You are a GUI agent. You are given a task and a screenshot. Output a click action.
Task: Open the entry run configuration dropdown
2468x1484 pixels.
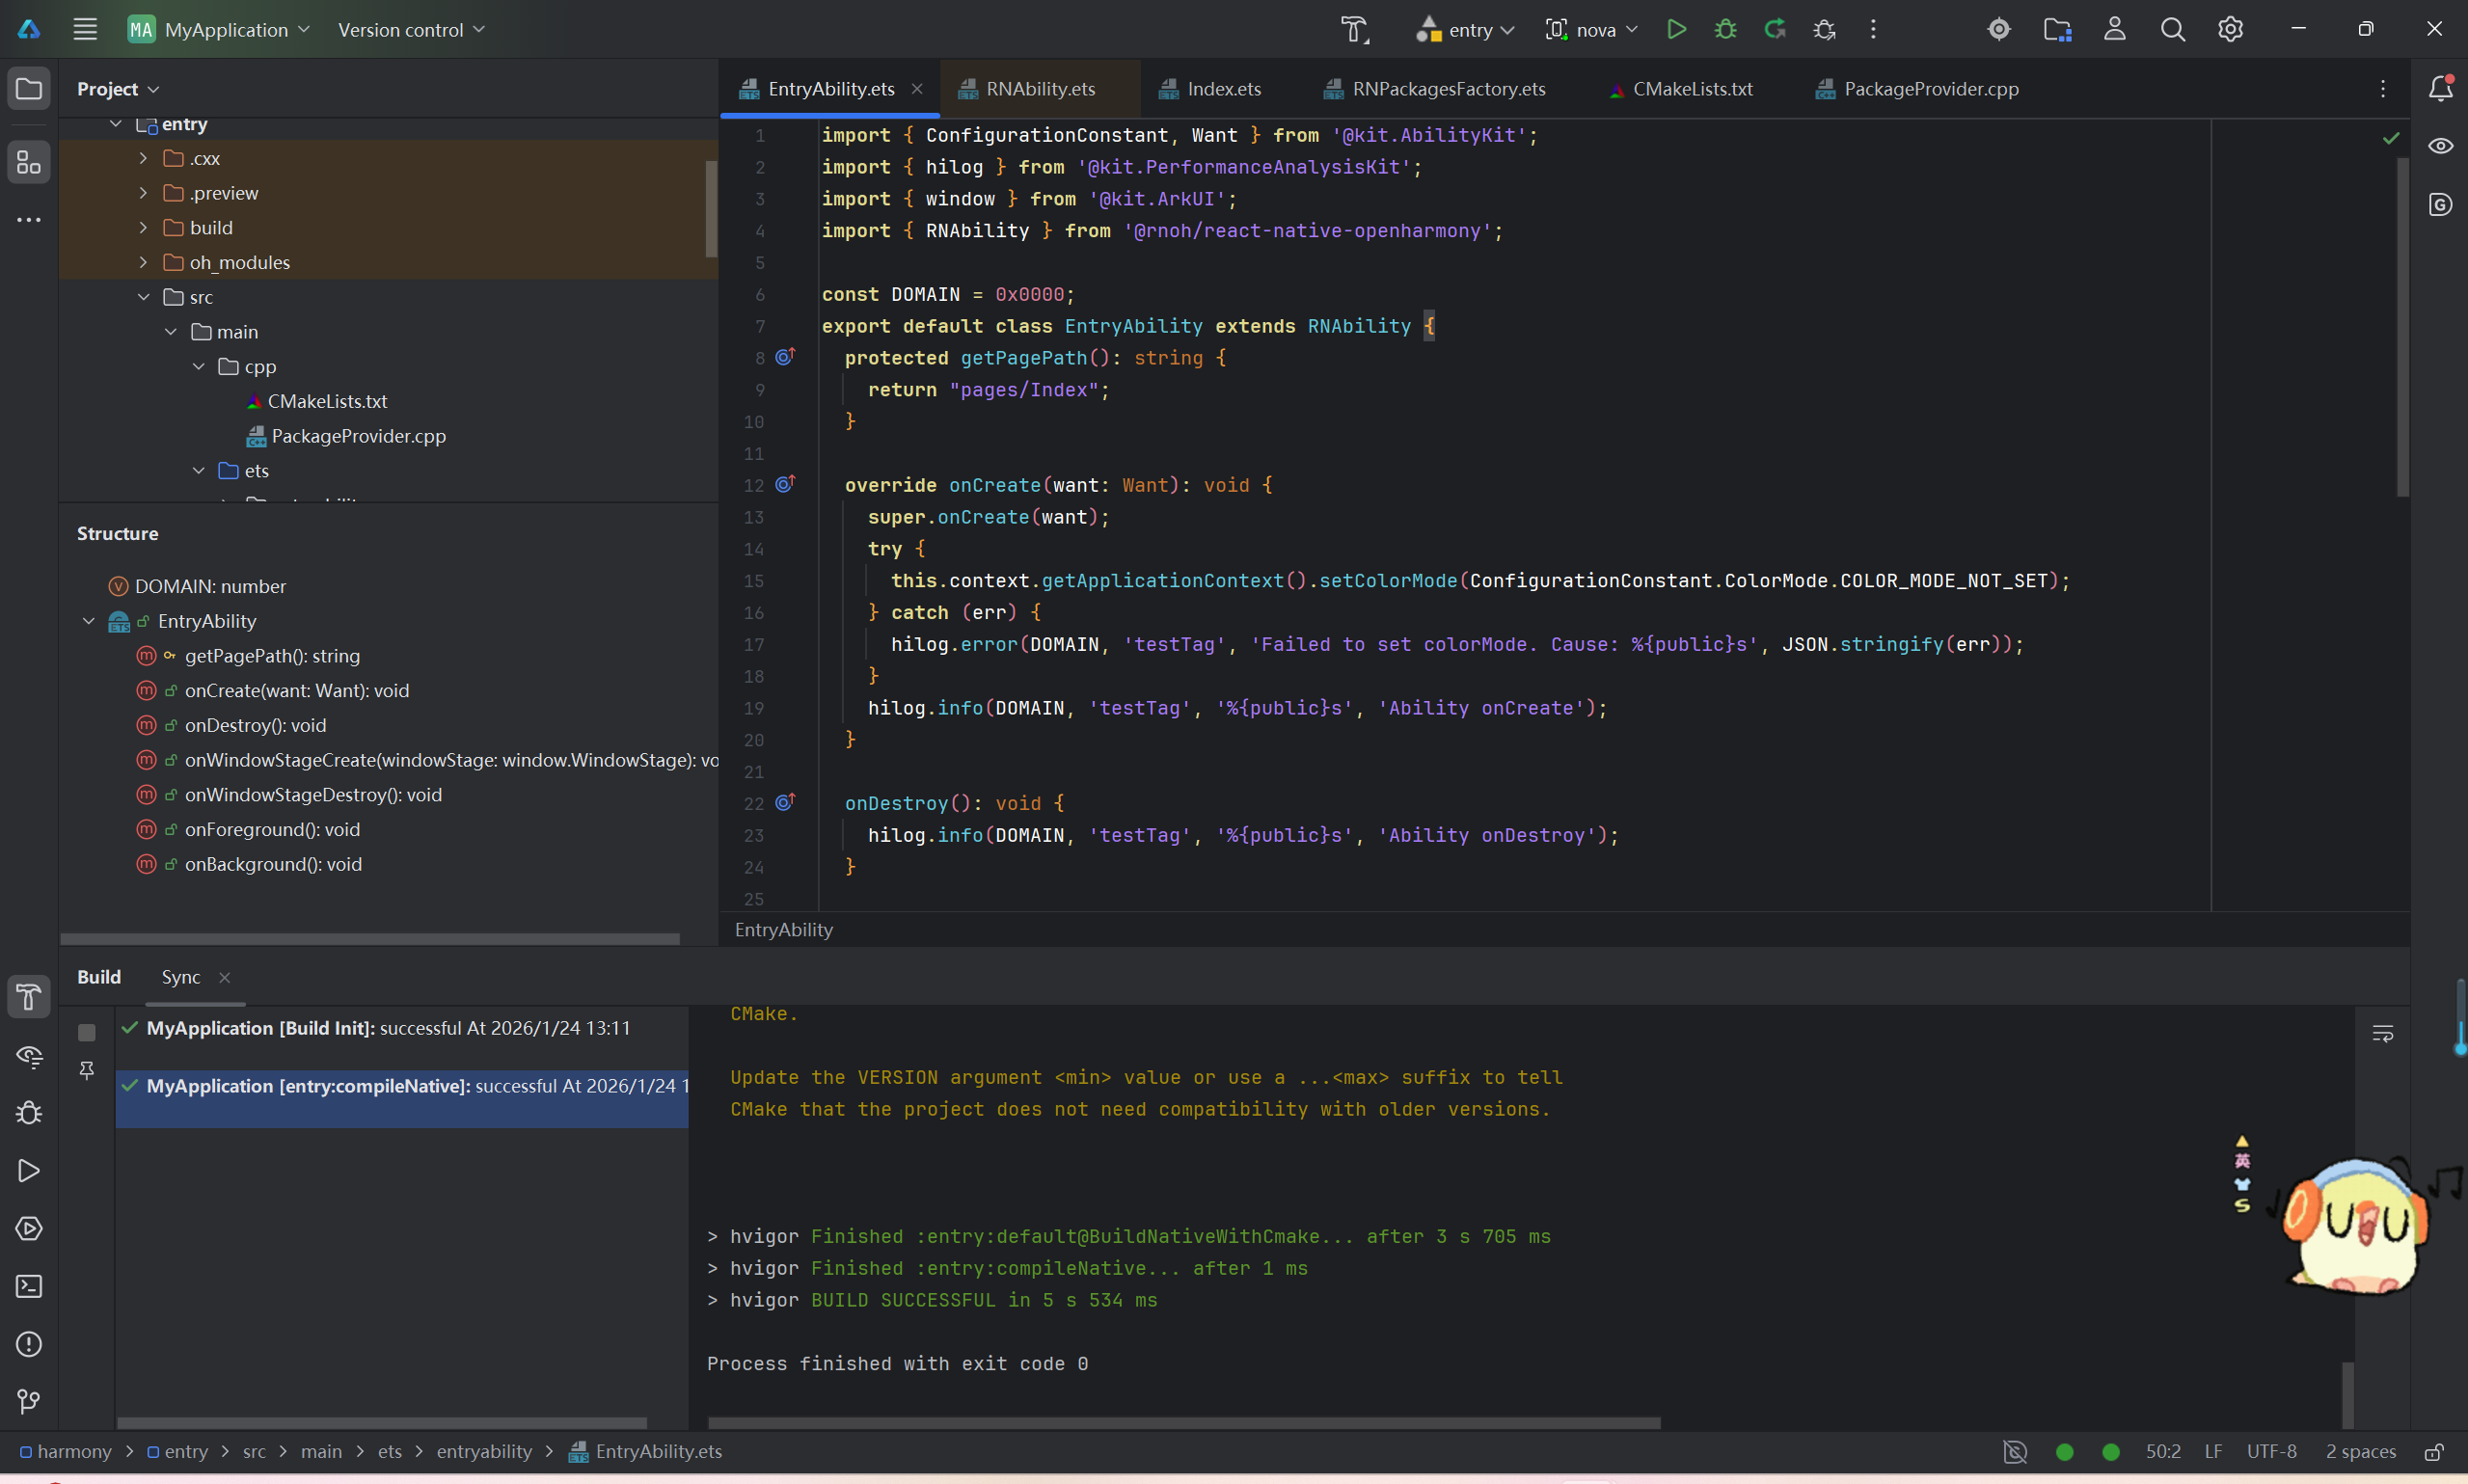pyautogui.click(x=1466, y=30)
